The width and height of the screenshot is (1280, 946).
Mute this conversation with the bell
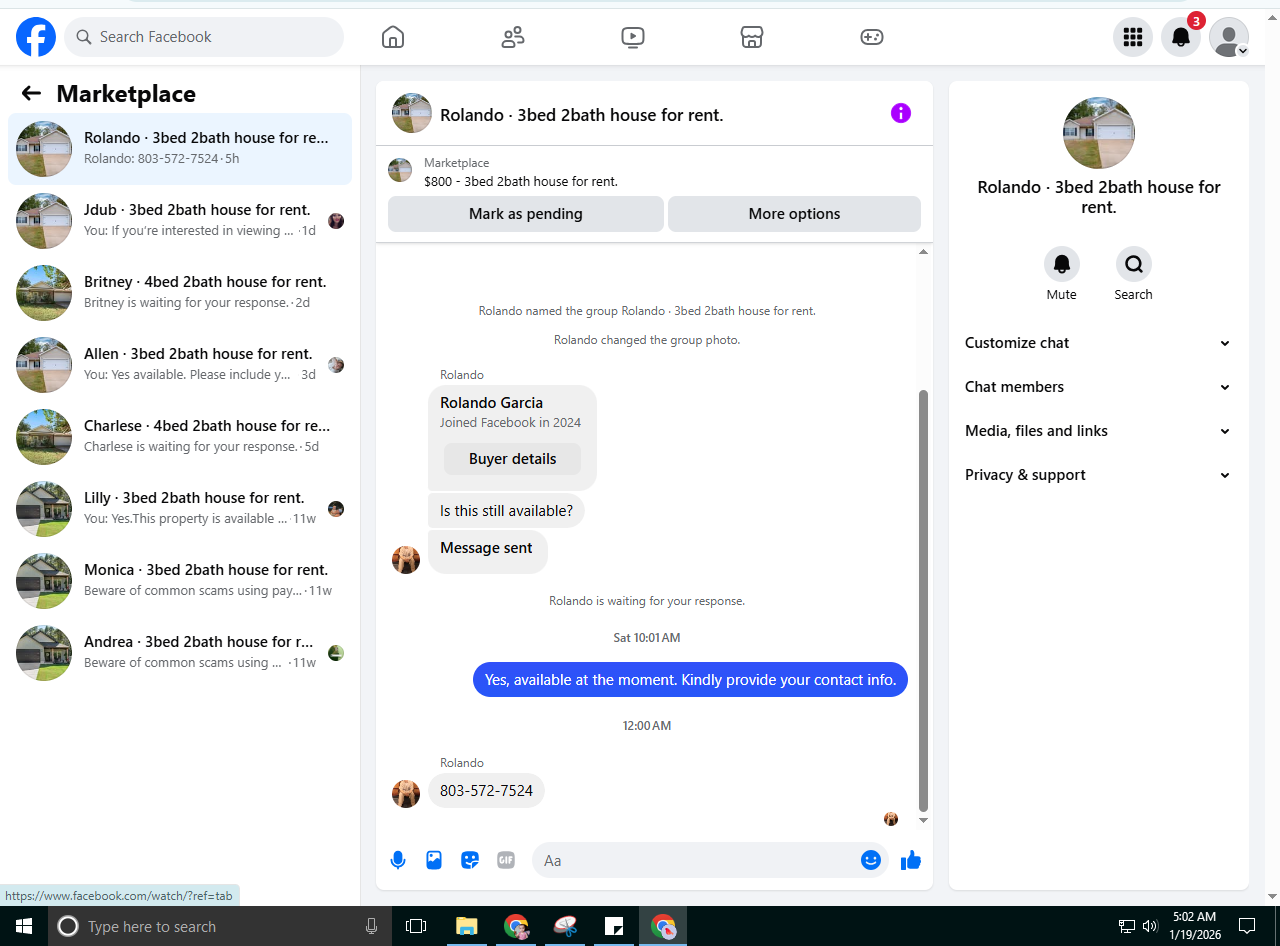click(1062, 264)
